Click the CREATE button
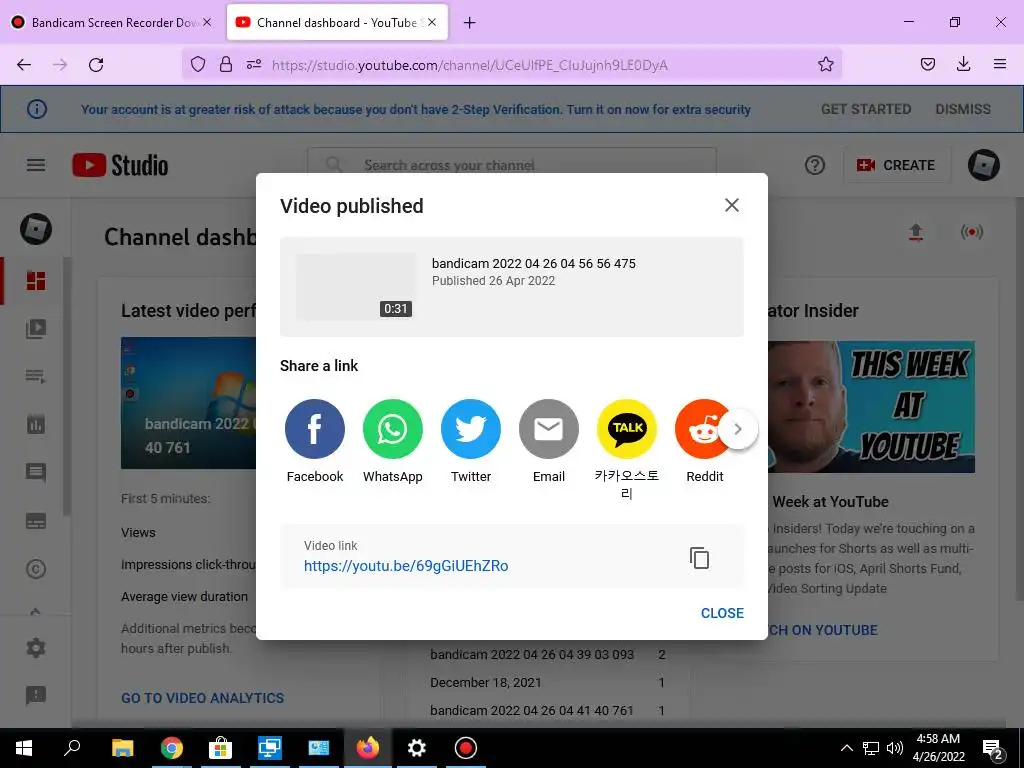 [896, 165]
